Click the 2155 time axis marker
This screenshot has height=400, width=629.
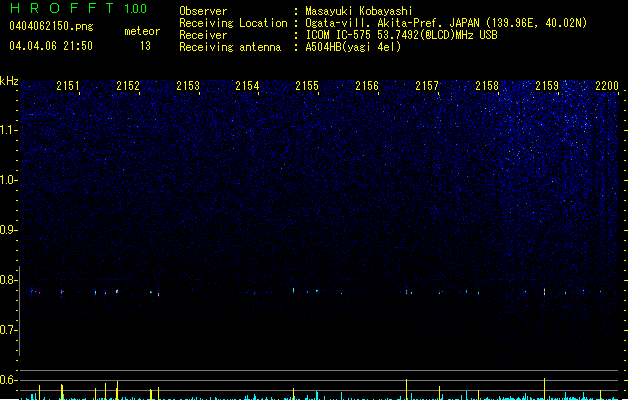tap(307, 86)
